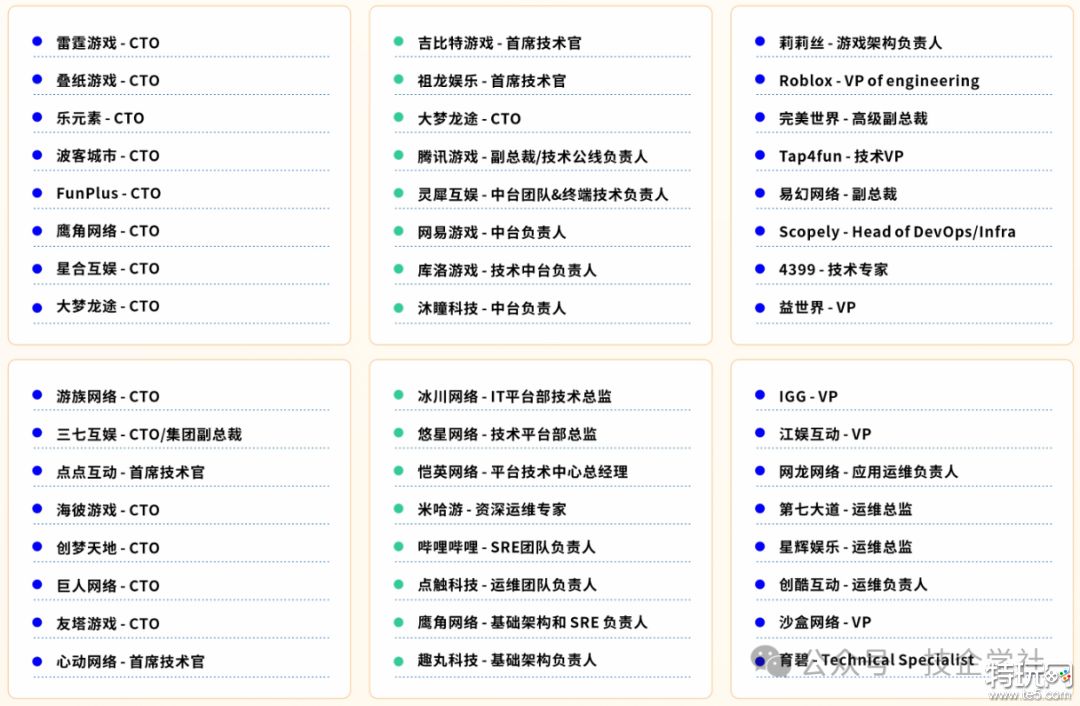Click the blue bullet beside 雷霆游戏 - CTO
Image resolution: width=1080 pixels, height=706 pixels.
[x=37, y=42]
